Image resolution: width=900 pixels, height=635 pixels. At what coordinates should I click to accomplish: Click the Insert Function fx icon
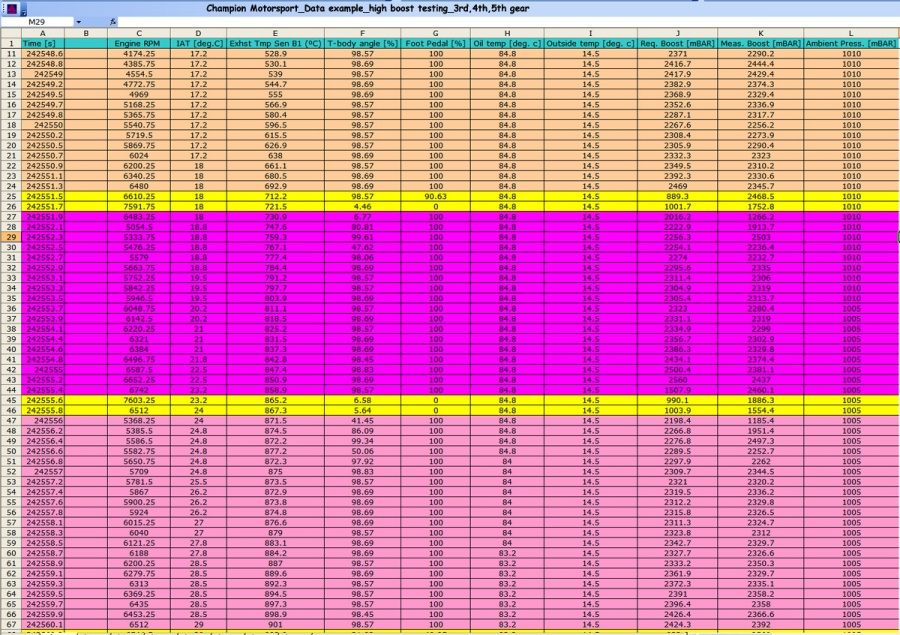pos(112,22)
